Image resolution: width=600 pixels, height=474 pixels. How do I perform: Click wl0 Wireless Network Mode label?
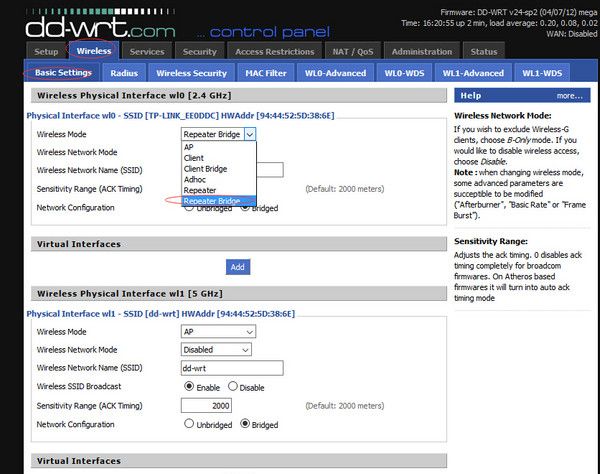77,152
